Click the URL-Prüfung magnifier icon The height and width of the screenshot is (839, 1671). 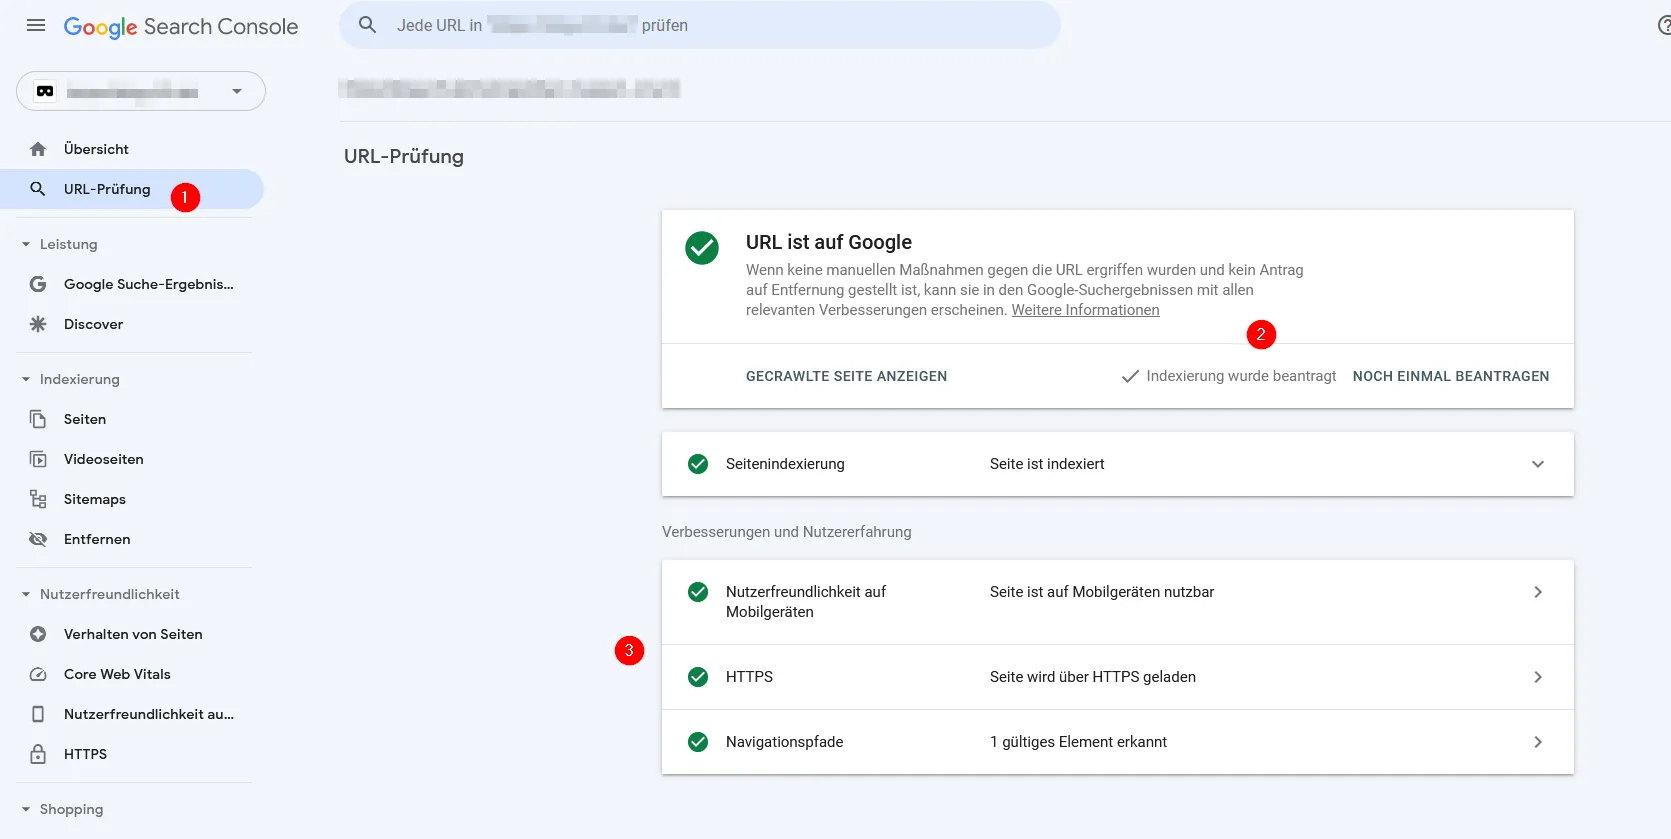38,189
